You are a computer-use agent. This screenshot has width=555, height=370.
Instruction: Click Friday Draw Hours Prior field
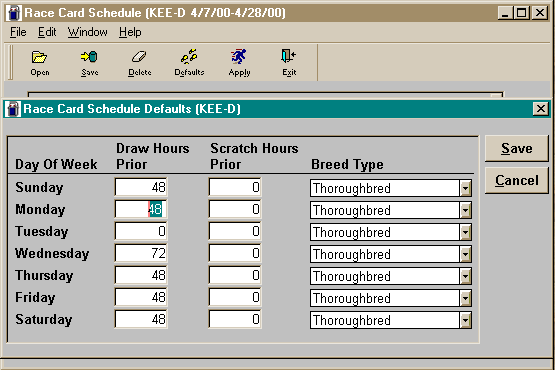(141, 297)
